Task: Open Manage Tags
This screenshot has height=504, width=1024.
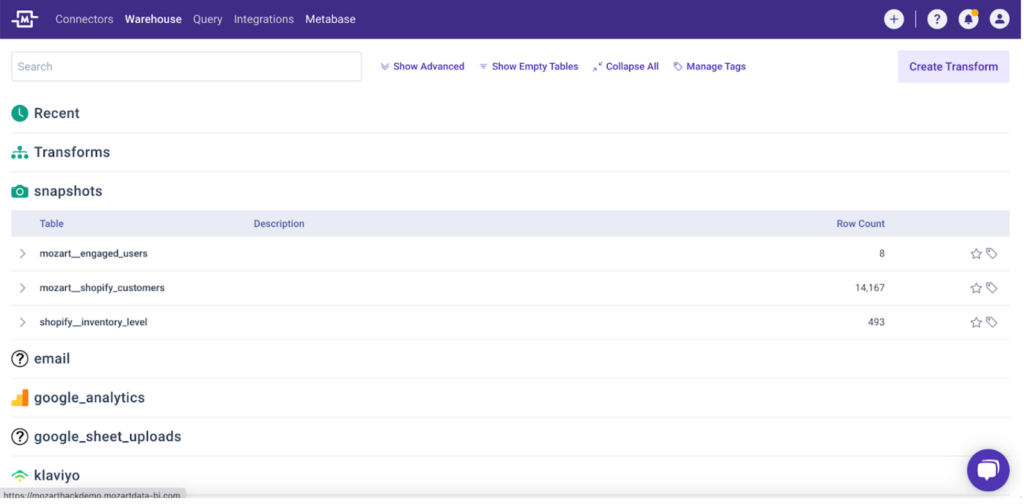Action: [709, 67]
